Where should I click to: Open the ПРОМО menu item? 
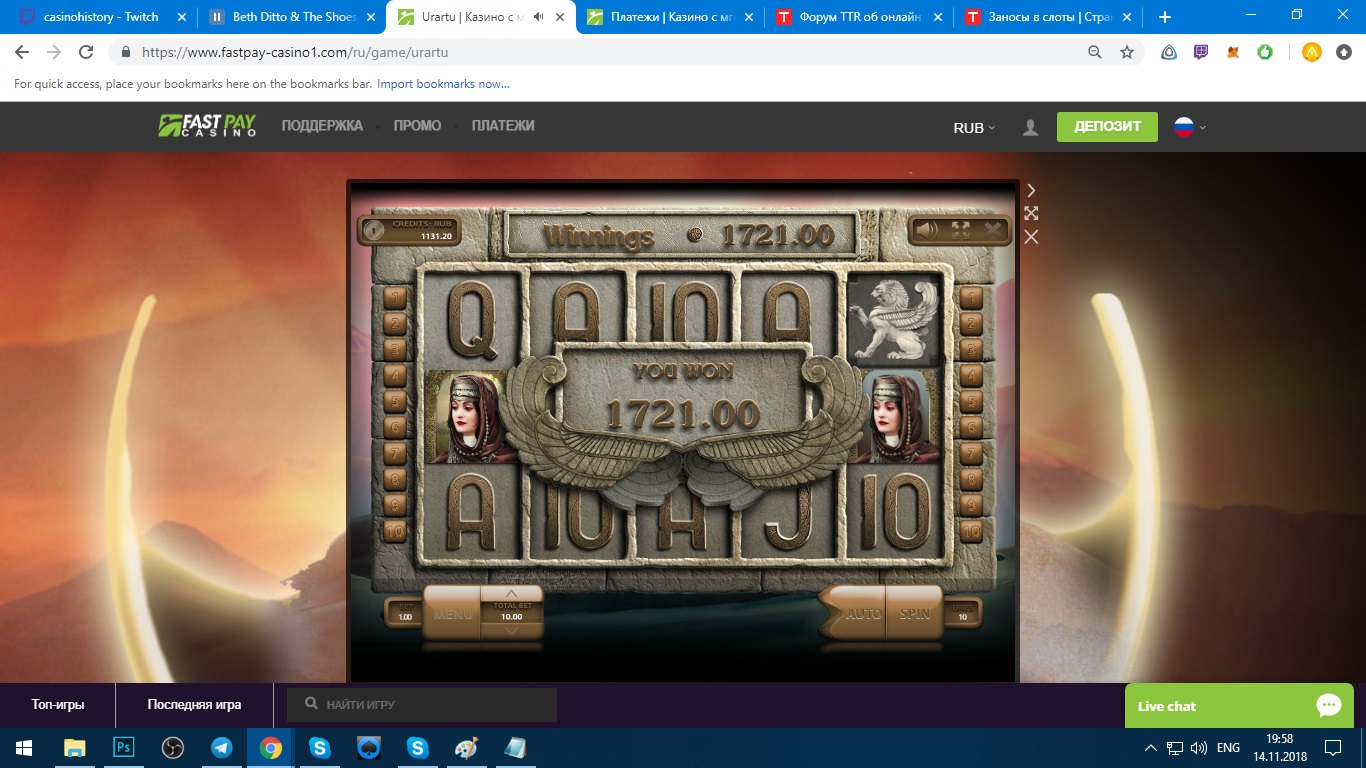(417, 126)
